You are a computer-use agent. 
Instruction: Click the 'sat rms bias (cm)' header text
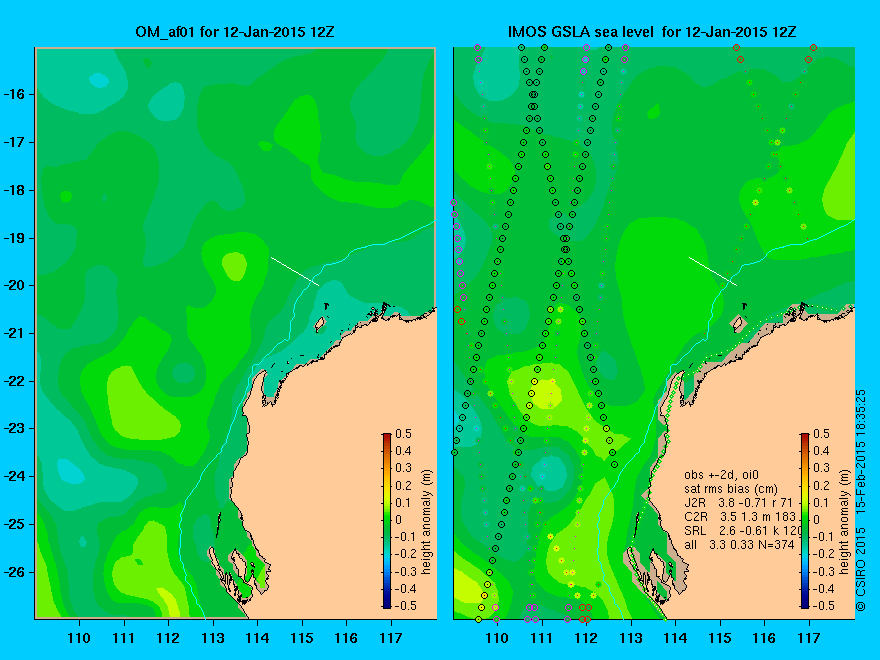731,489
